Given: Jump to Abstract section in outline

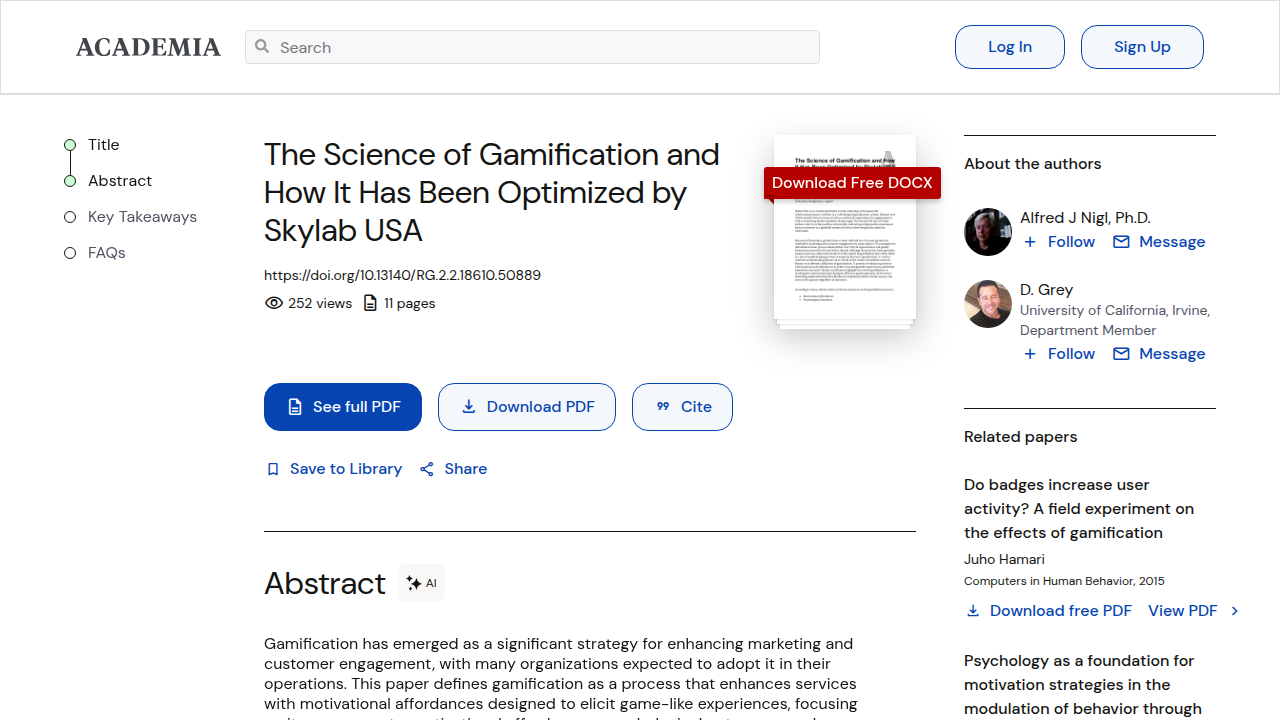Looking at the screenshot, I should [x=120, y=181].
